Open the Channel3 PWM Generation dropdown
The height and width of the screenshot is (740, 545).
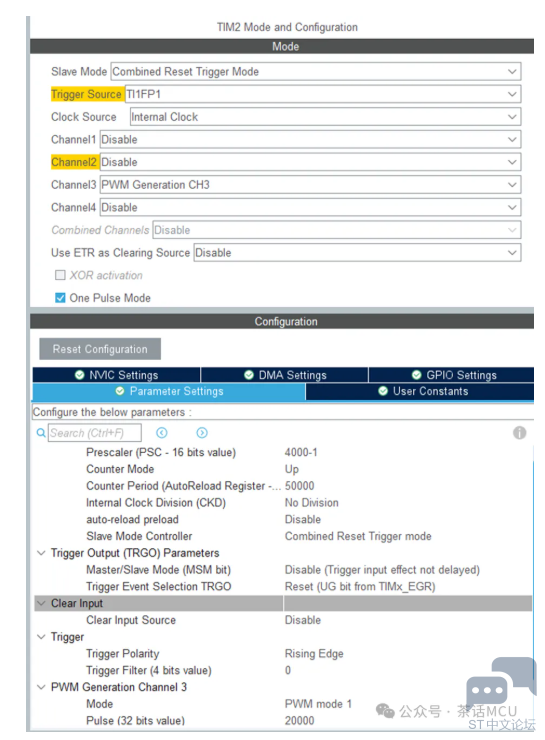coord(310,185)
